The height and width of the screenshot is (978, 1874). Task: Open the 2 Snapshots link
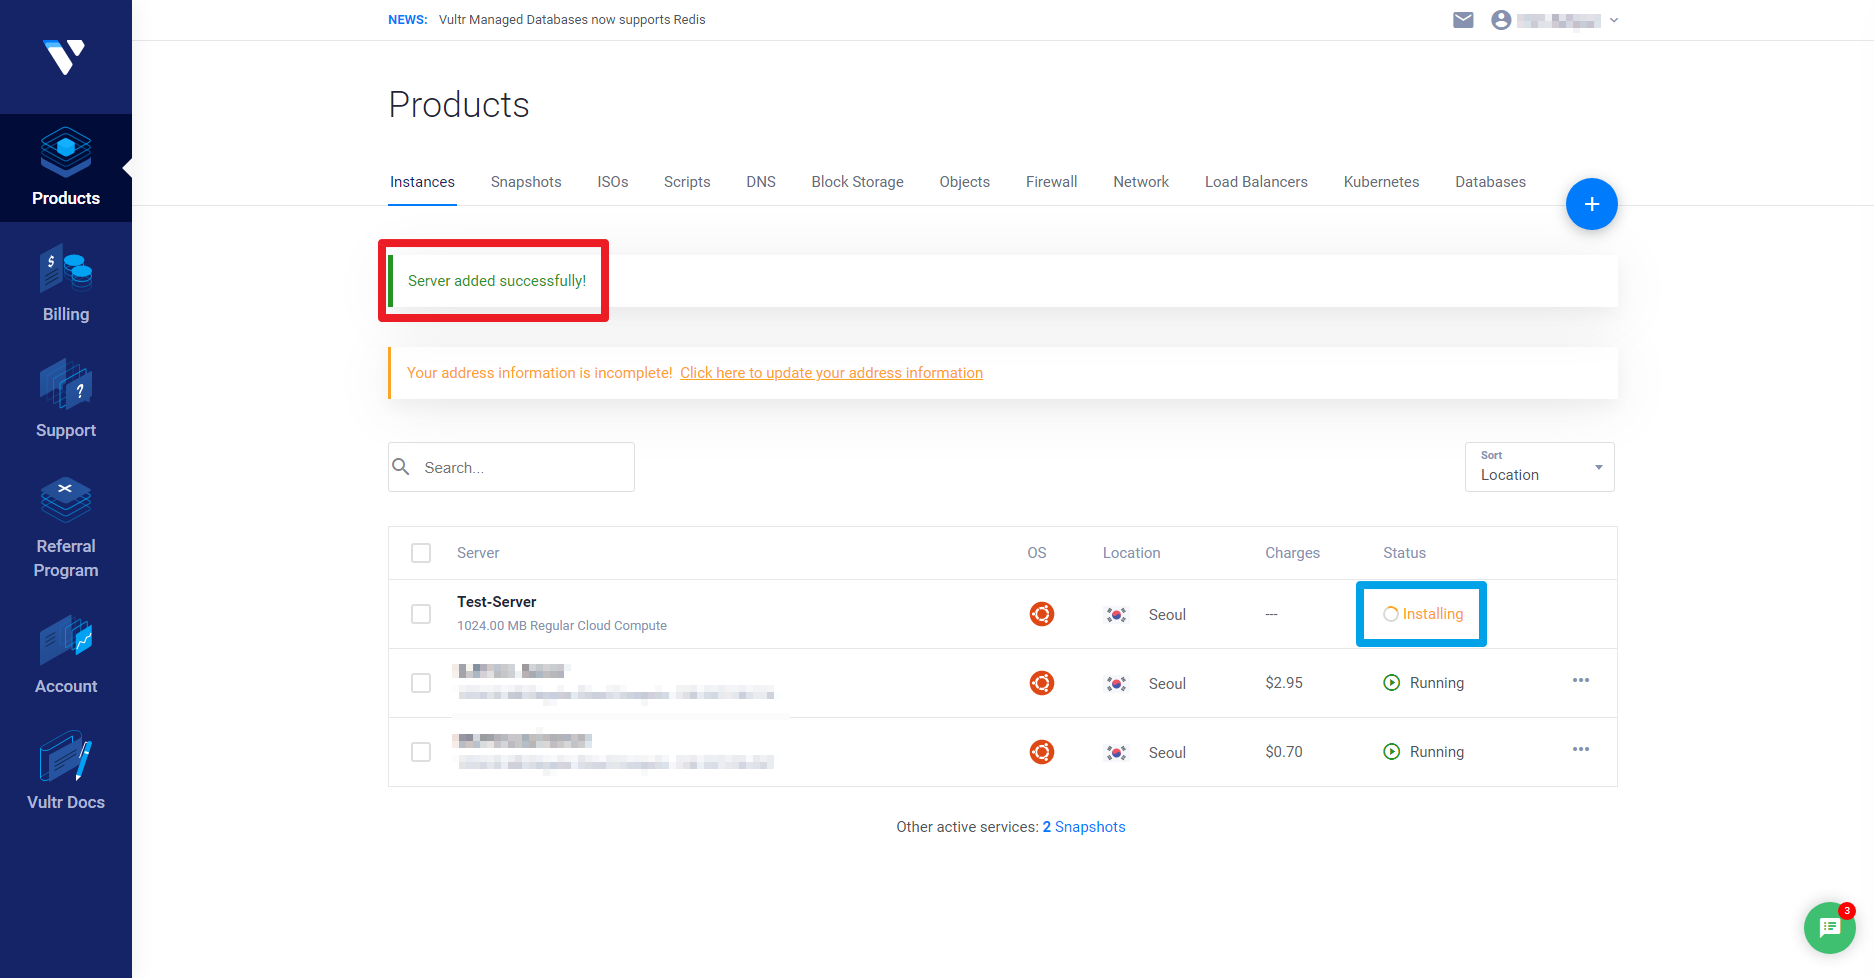[x=1084, y=827]
